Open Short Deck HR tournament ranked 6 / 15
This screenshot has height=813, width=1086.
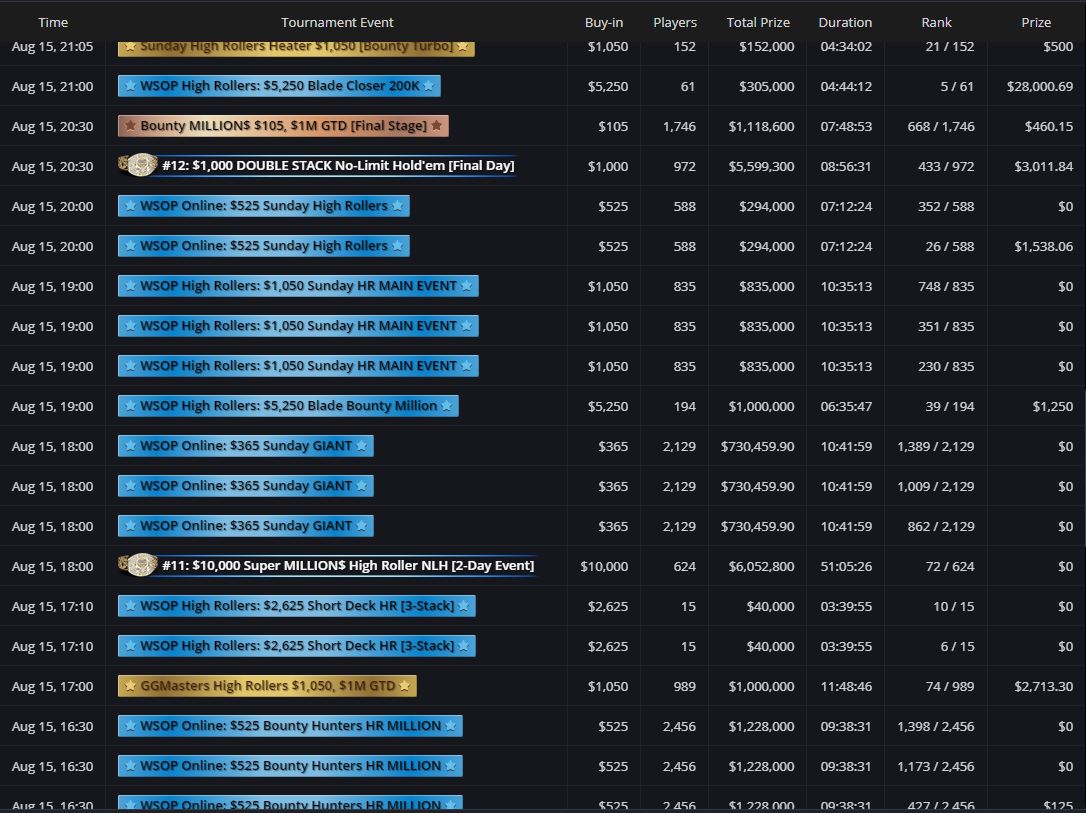pos(297,646)
